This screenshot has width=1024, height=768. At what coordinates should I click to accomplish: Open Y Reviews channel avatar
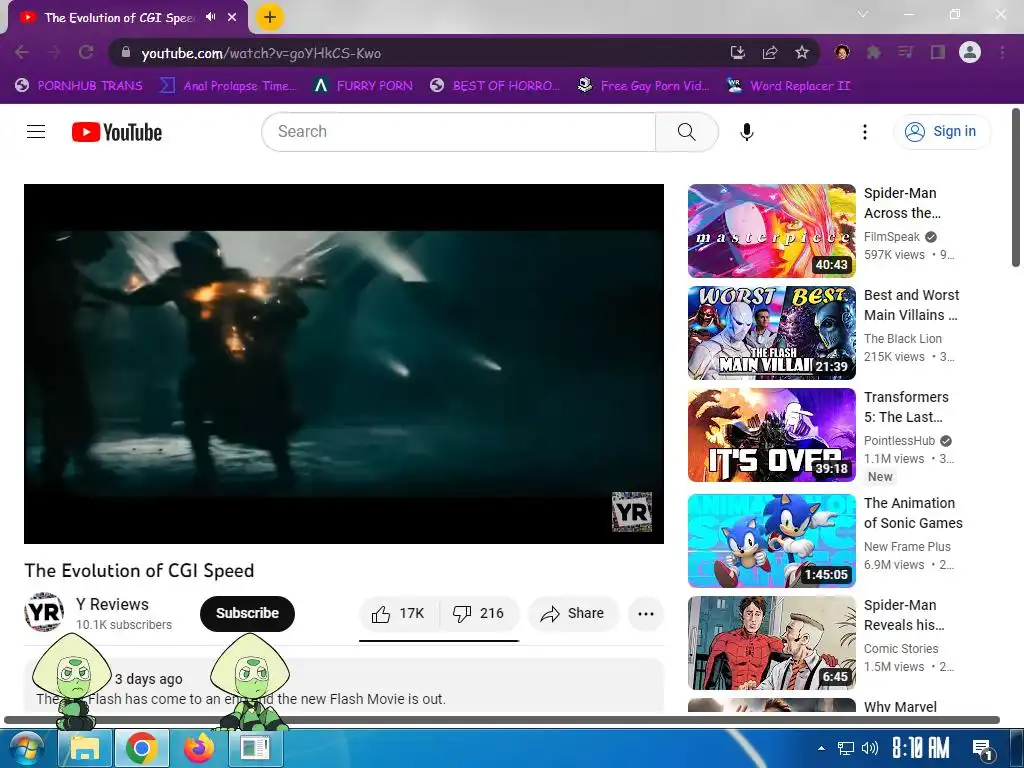[44, 613]
